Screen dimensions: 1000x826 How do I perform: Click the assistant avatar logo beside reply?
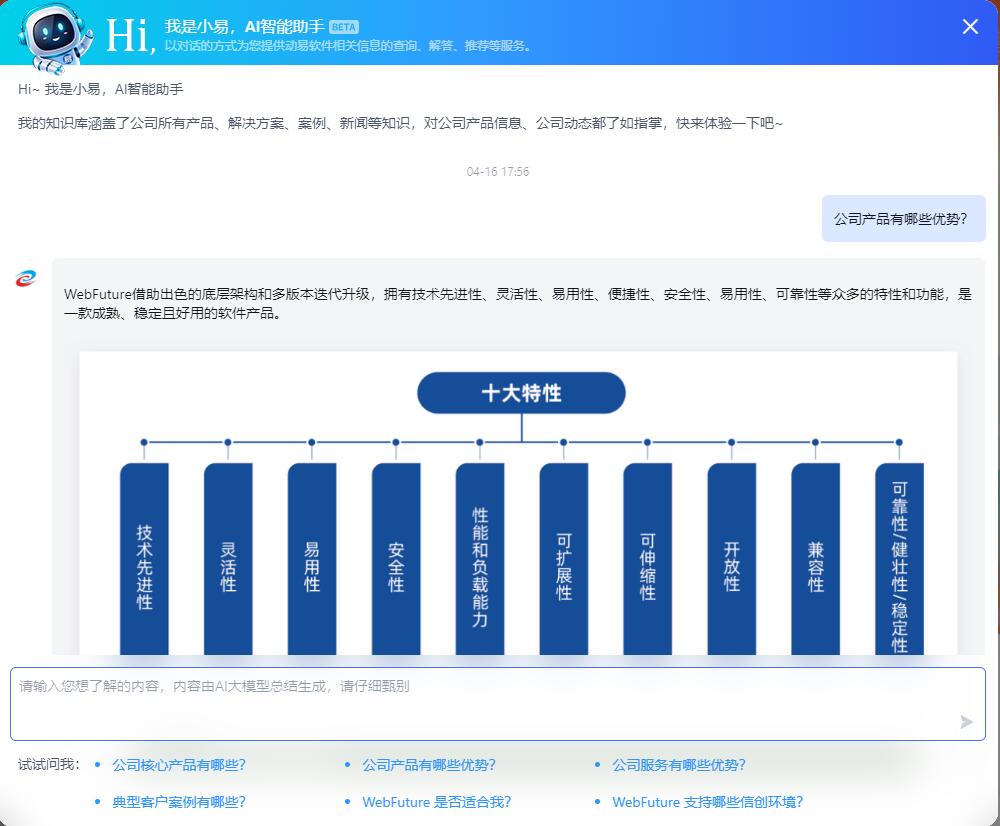tap(26, 278)
